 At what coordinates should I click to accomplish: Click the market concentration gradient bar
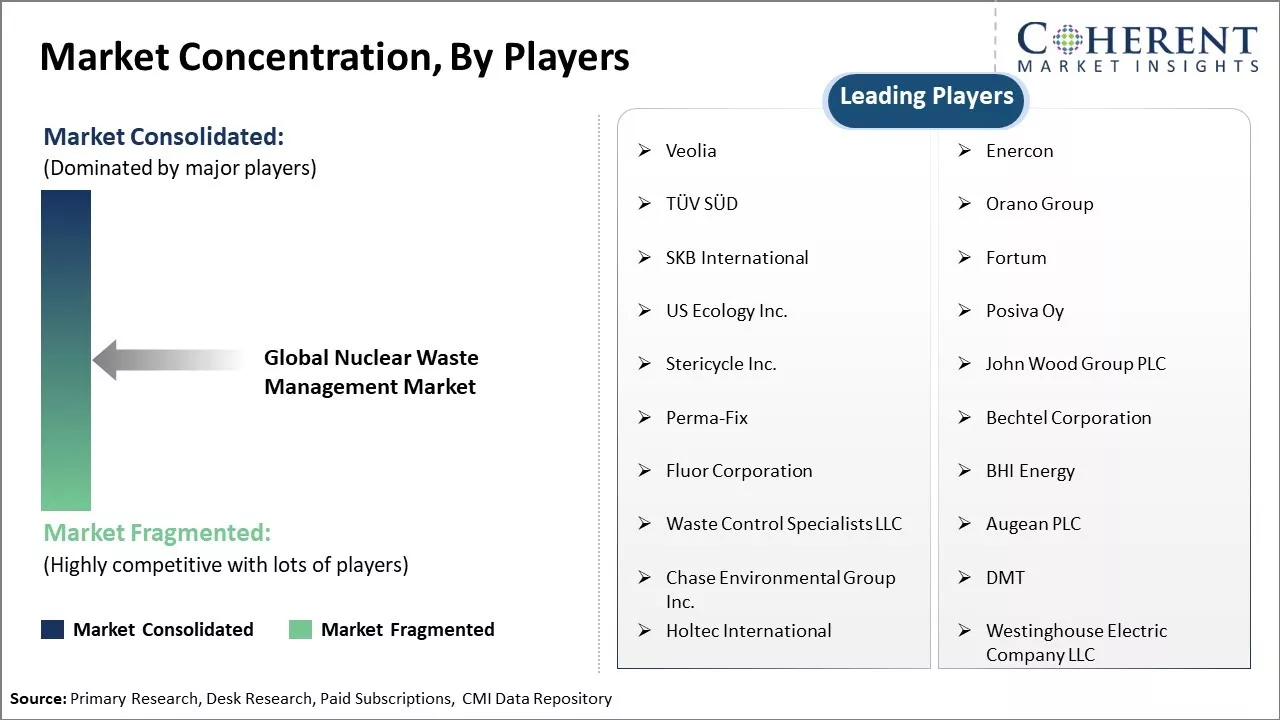click(x=66, y=350)
